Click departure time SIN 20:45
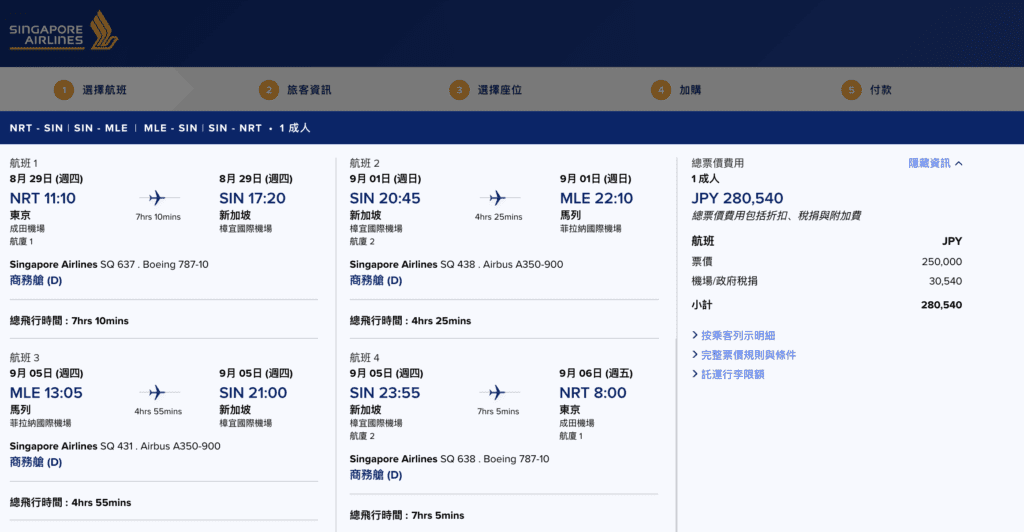Viewport: 1024px width, 532px height. (385, 198)
